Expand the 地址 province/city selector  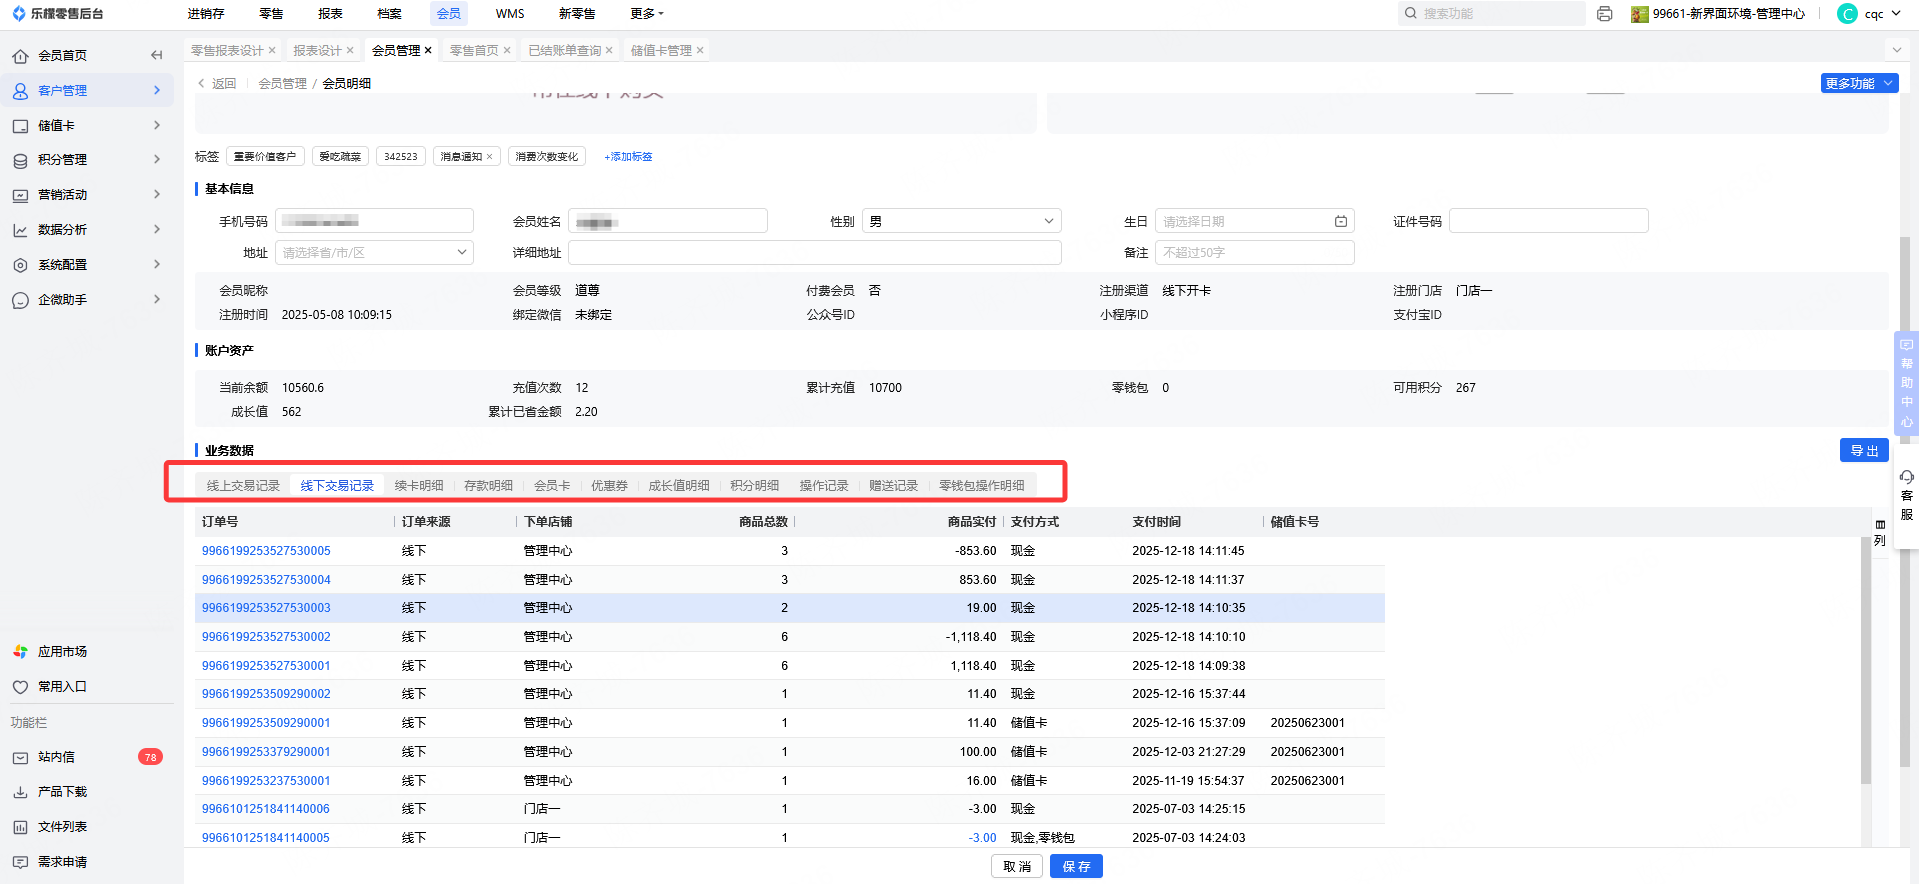click(373, 253)
